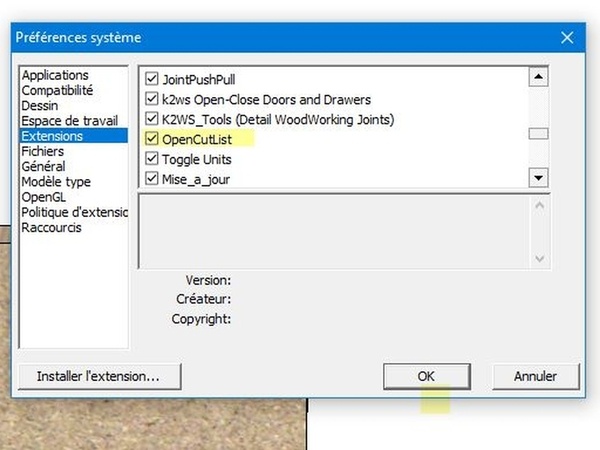Disable the OpenCutList extension checkbox
The image size is (600, 450).
(x=152, y=140)
